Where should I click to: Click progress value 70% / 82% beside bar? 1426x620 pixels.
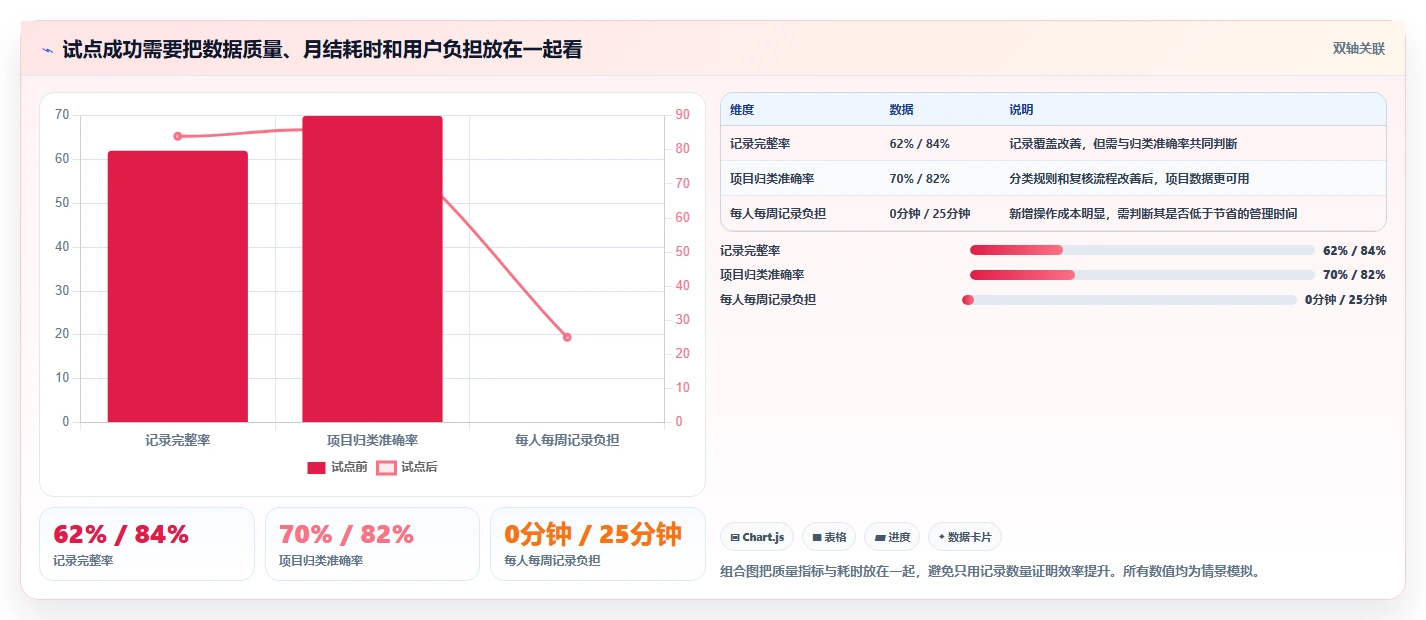point(1354,275)
